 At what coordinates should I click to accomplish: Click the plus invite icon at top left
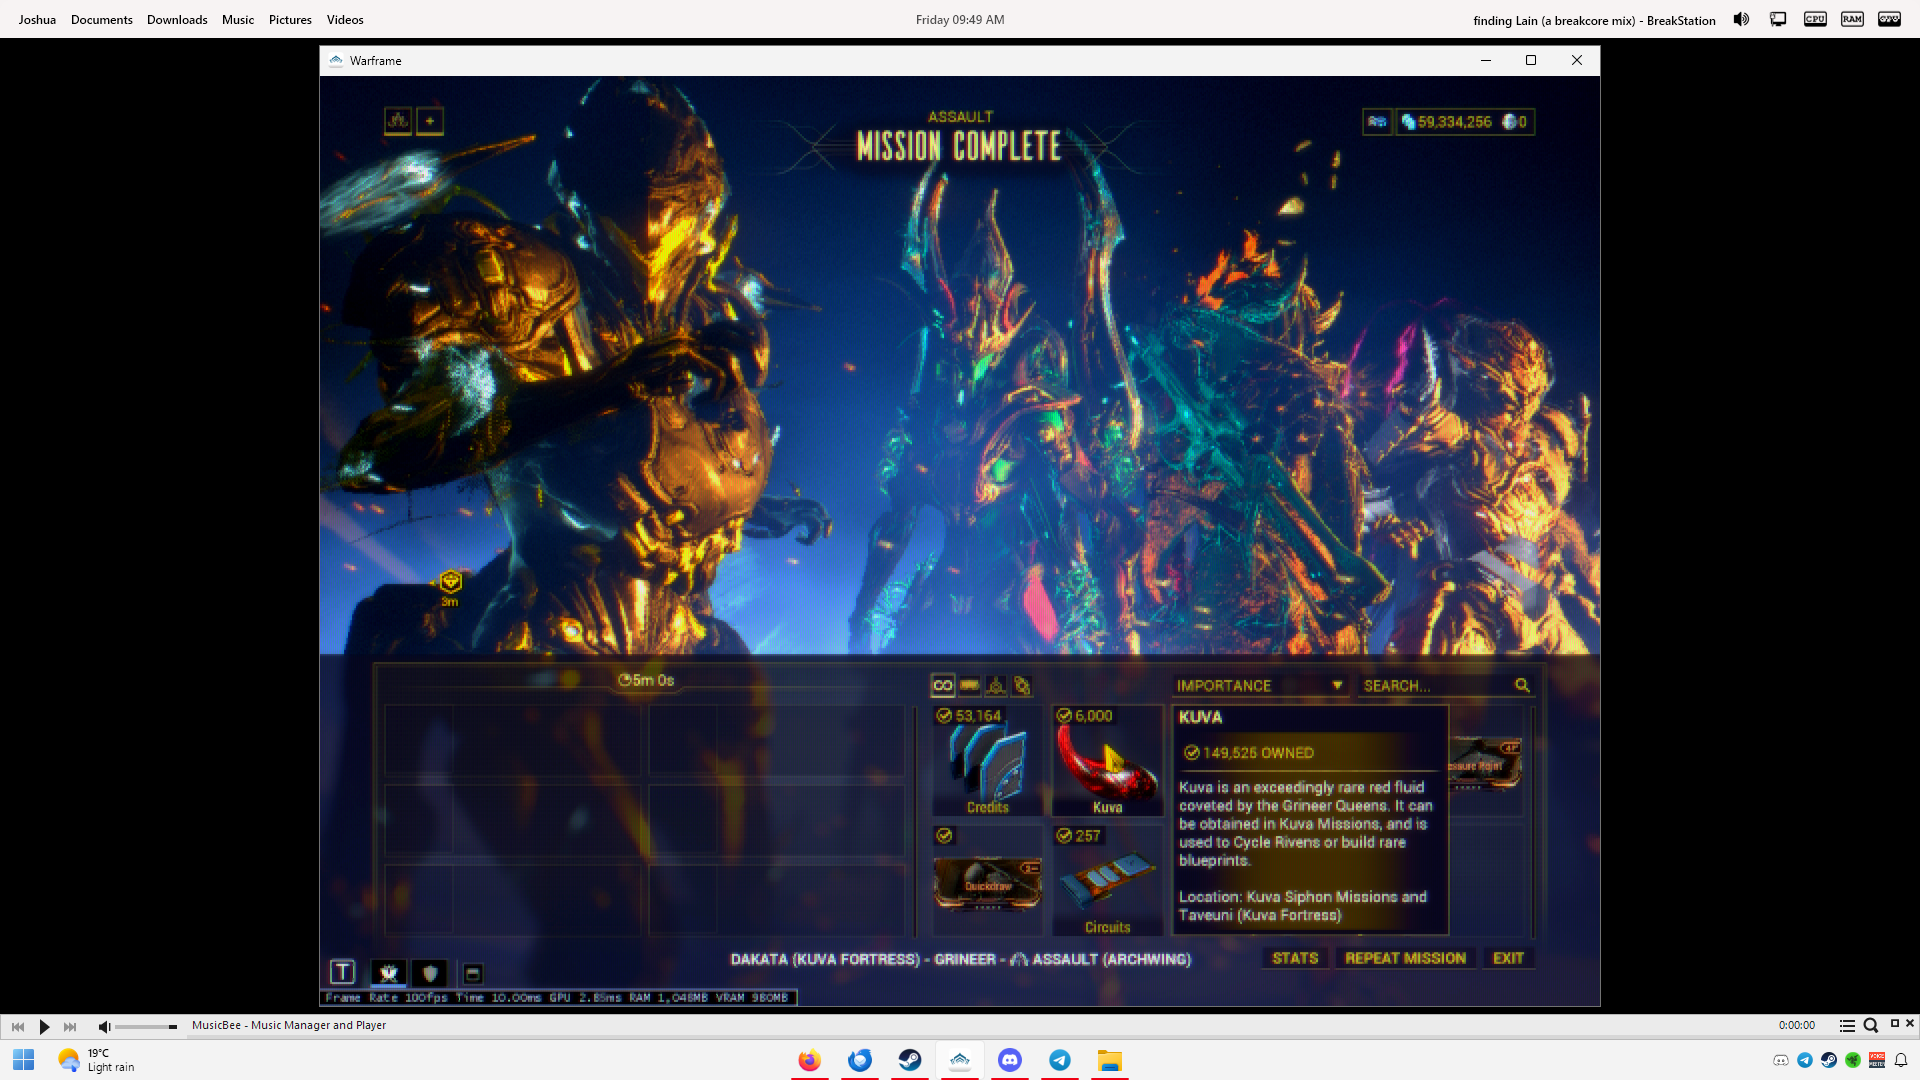point(430,121)
